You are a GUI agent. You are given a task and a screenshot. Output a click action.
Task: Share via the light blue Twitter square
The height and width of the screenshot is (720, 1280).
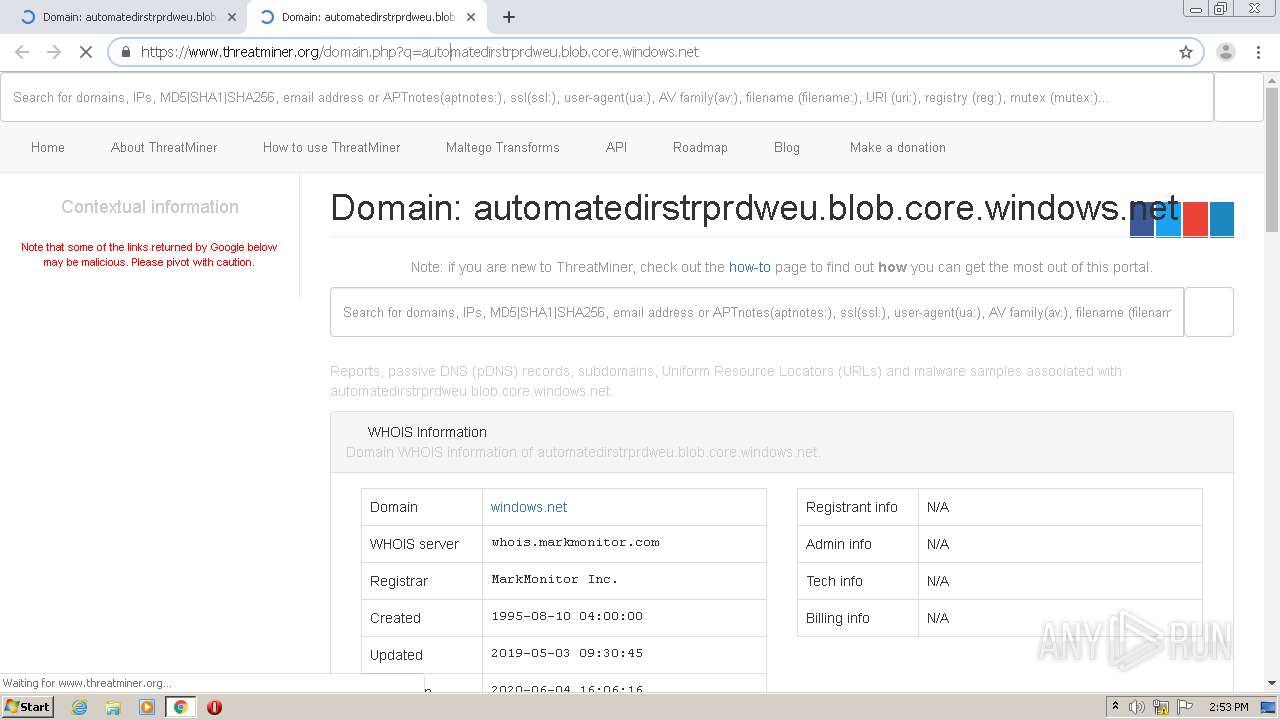(1168, 219)
